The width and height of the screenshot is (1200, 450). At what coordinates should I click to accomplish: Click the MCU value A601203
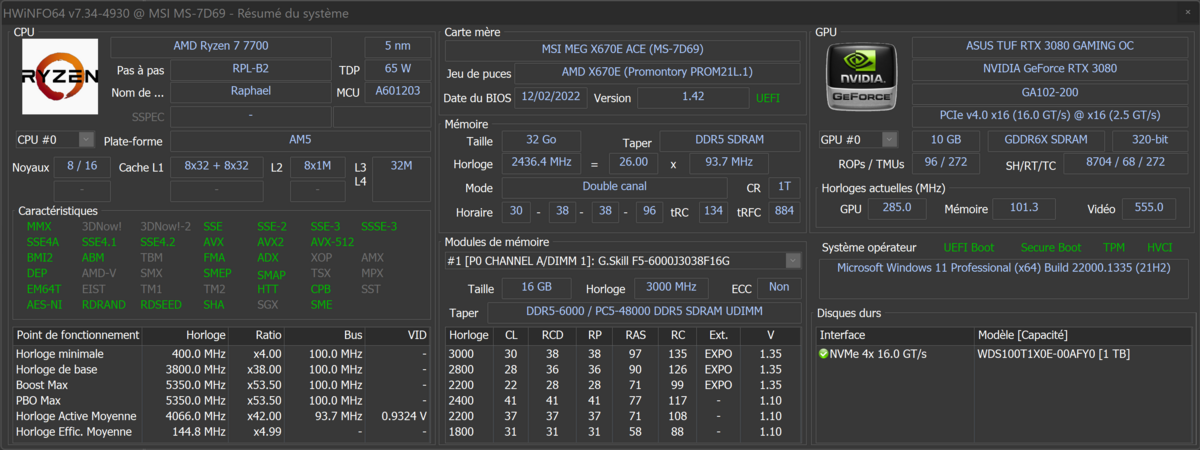click(x=397, y=92)
